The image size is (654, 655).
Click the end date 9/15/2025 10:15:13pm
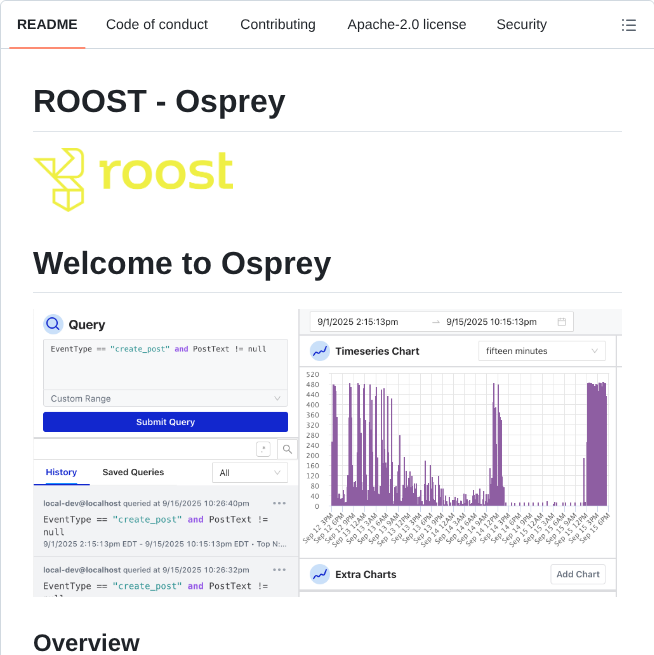coord(491,322)
